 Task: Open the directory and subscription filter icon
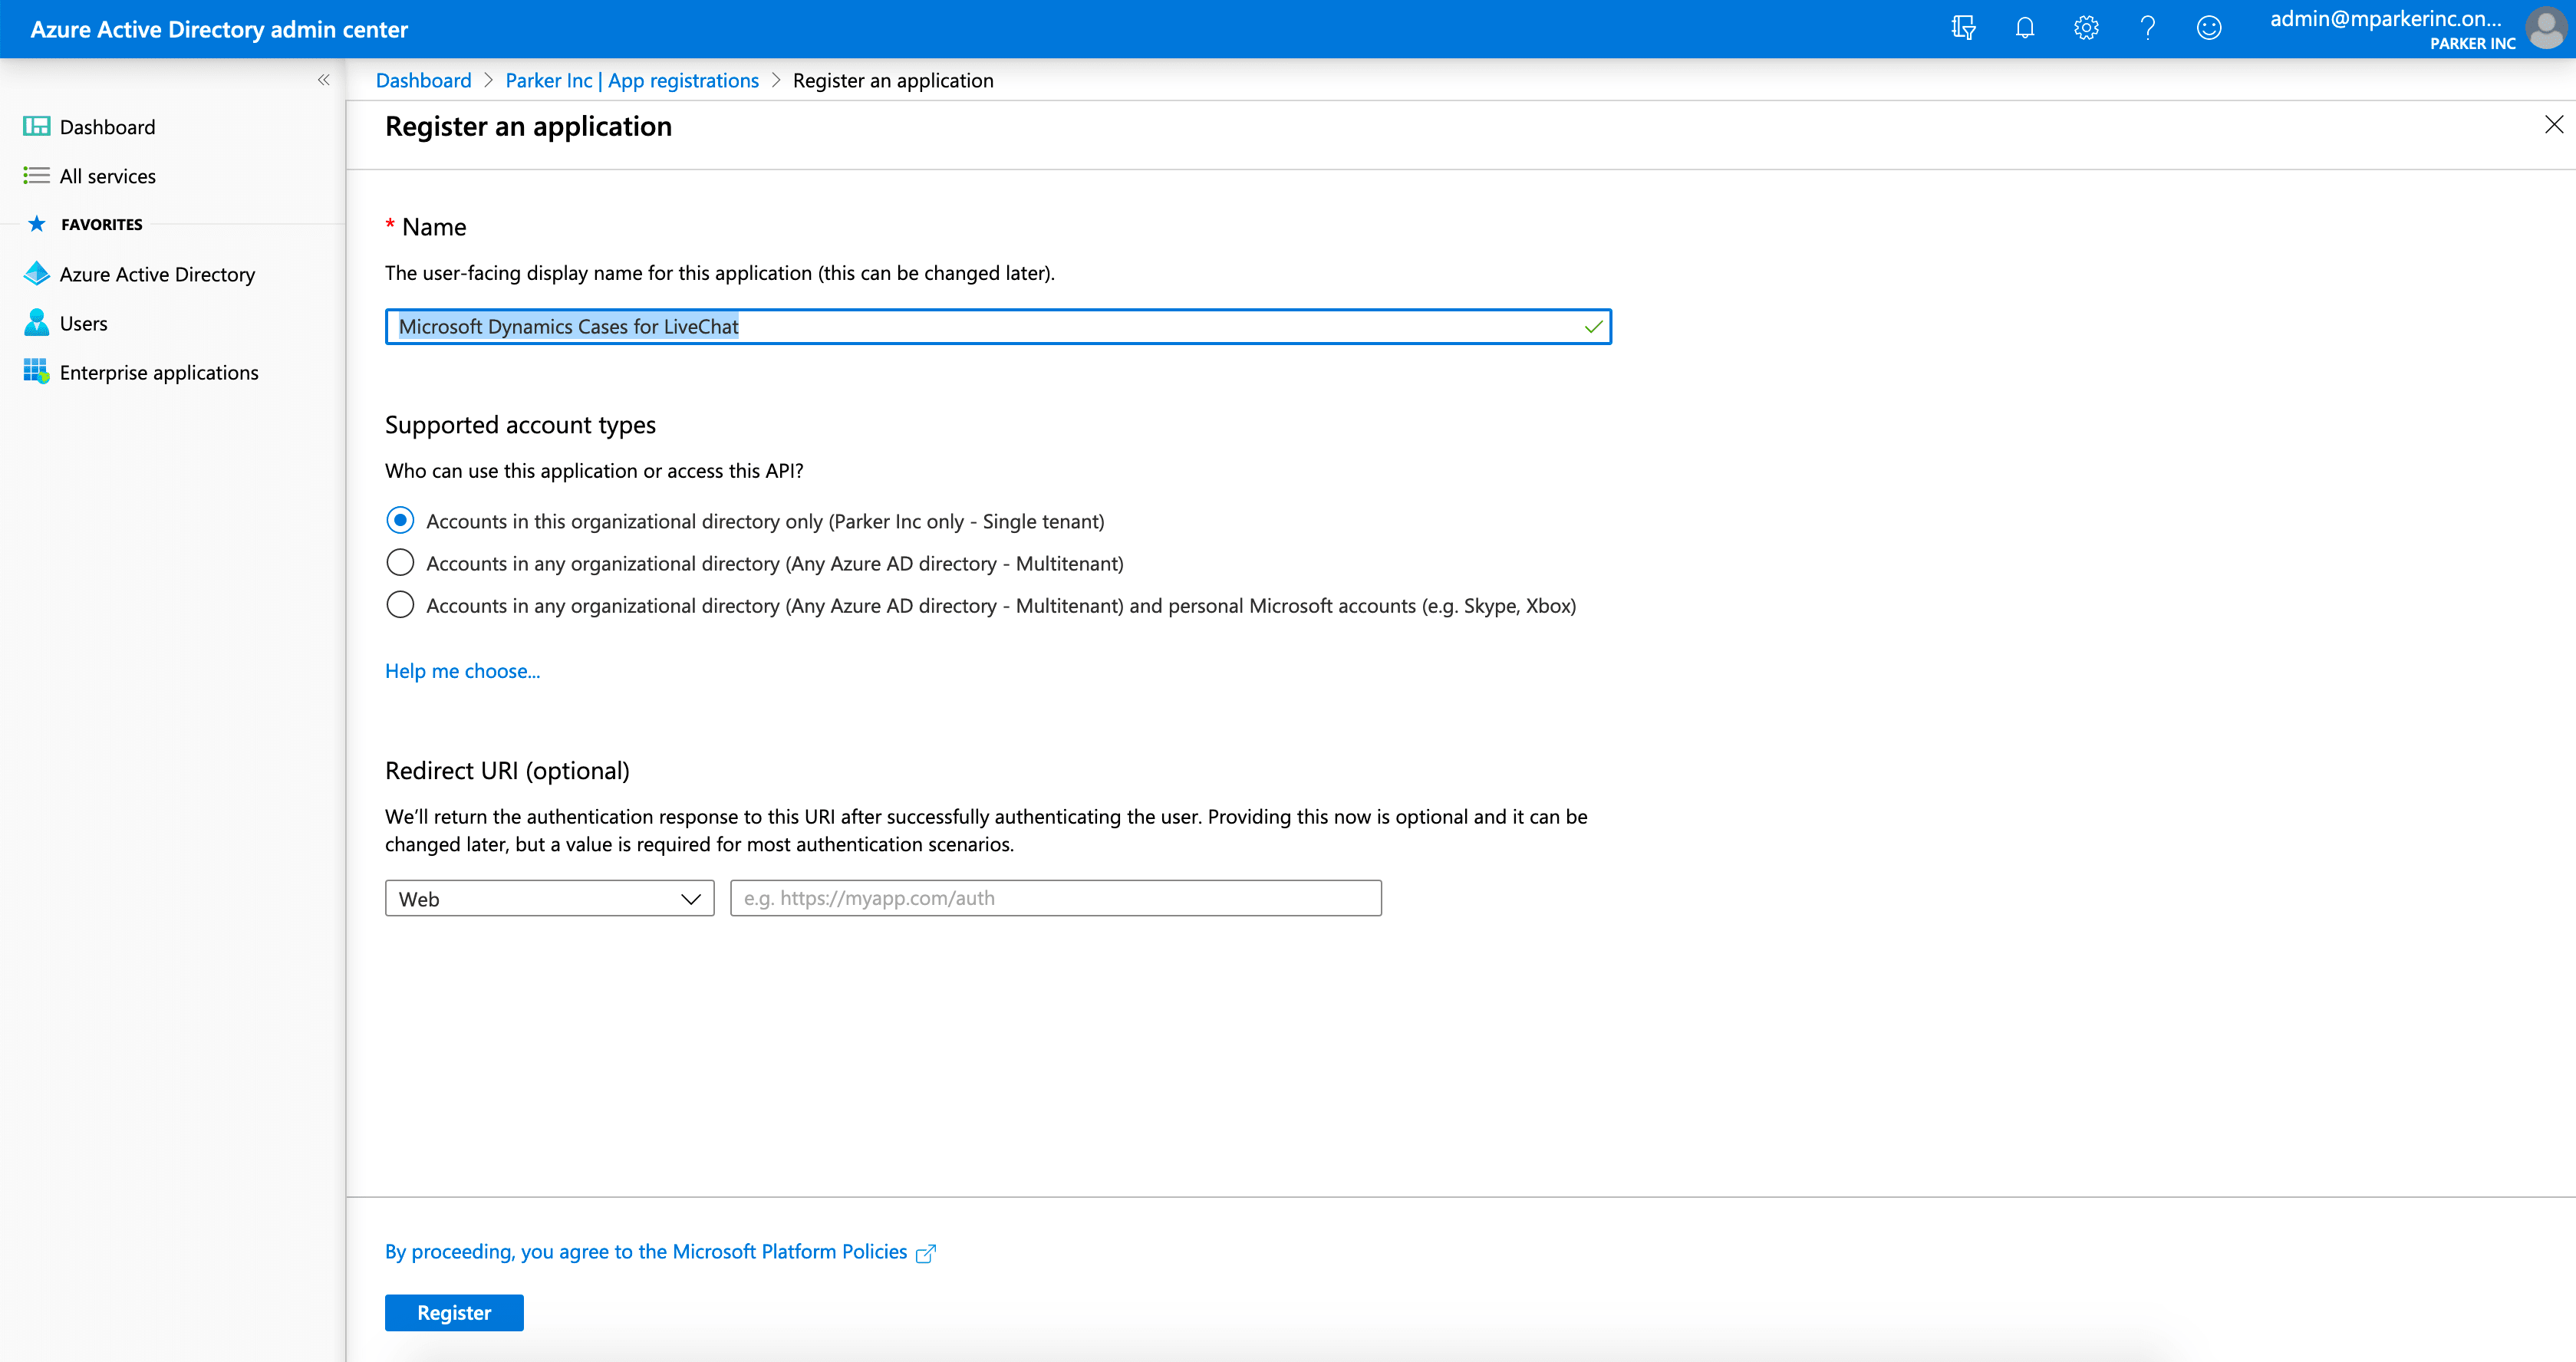tap(1963, 28)
